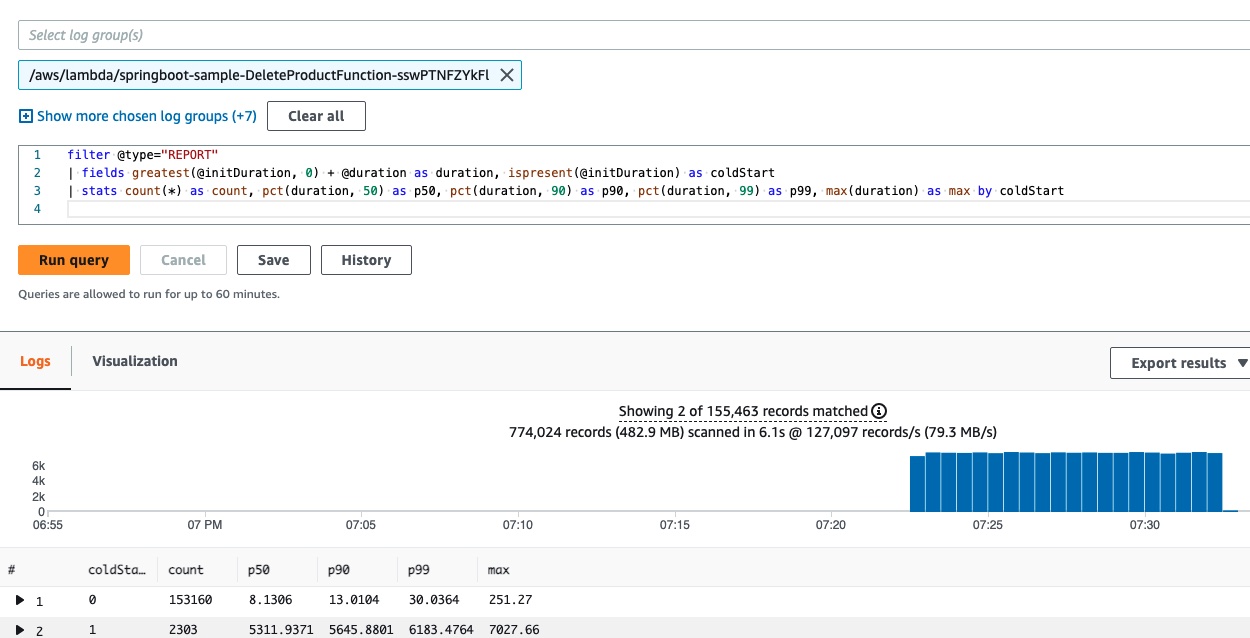Select p99 value 6183.4764

click(x=441, y=630)
